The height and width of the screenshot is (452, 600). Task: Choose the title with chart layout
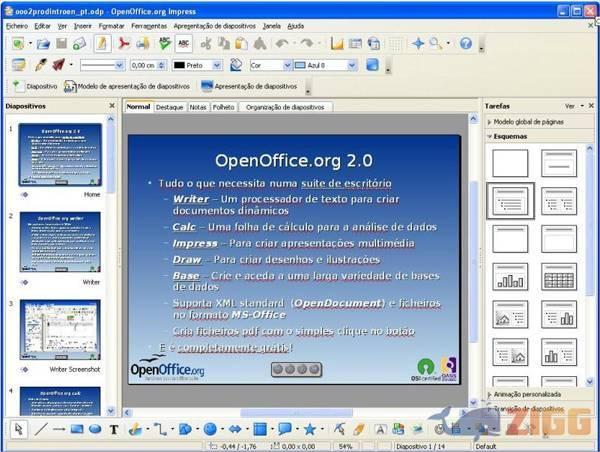pyautogui.click(x=510, y=276)
